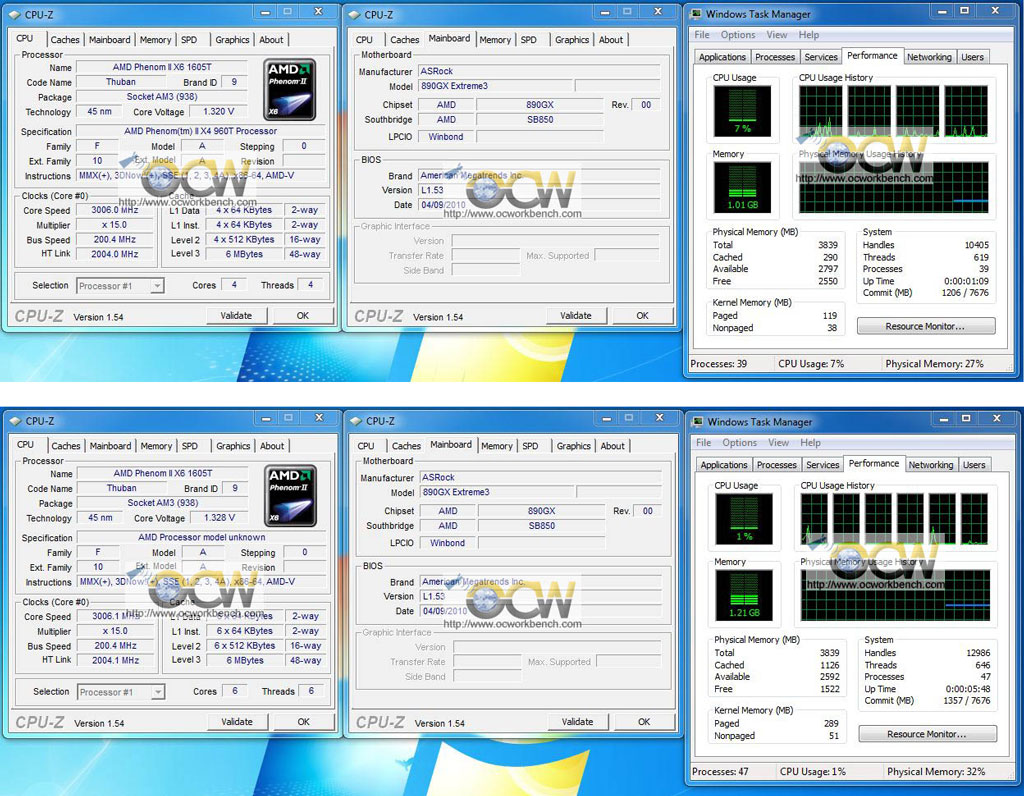The image size is (1024, 796).
Task: Open the About tab in the 4-core CPU-Z window
Action: click(271, 40)
